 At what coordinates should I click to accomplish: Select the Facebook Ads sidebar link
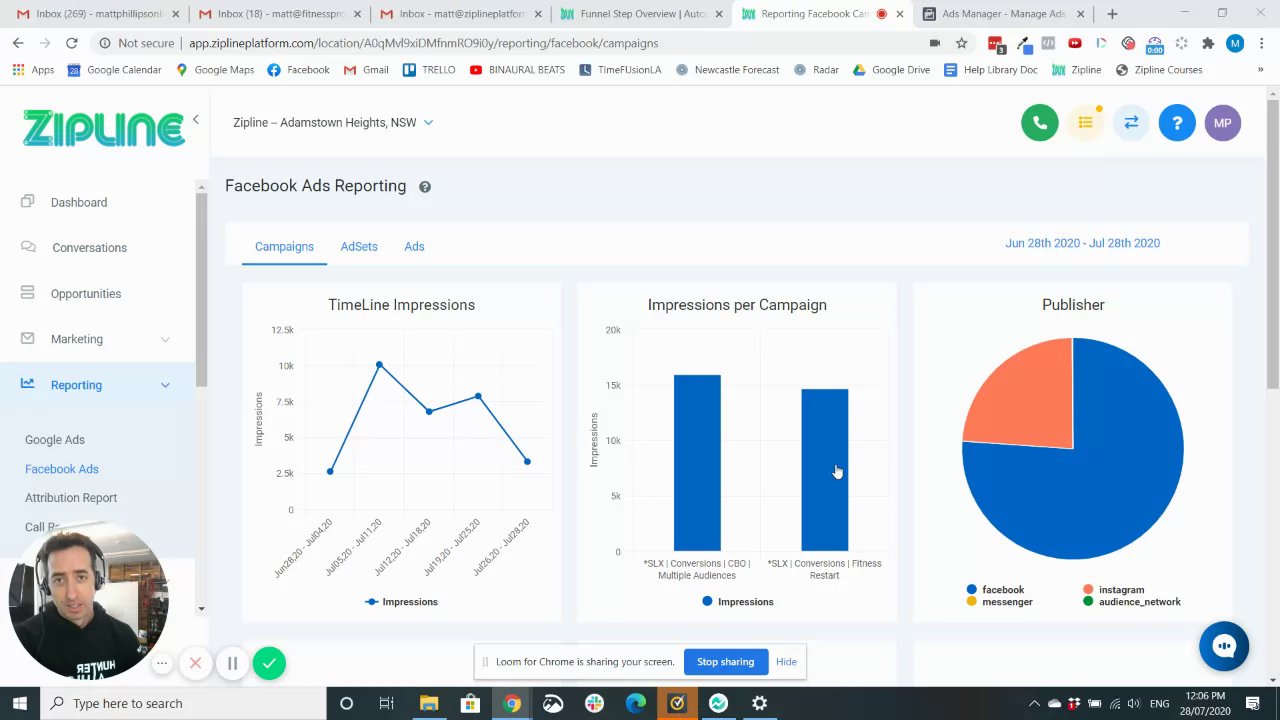coord(62,469)
